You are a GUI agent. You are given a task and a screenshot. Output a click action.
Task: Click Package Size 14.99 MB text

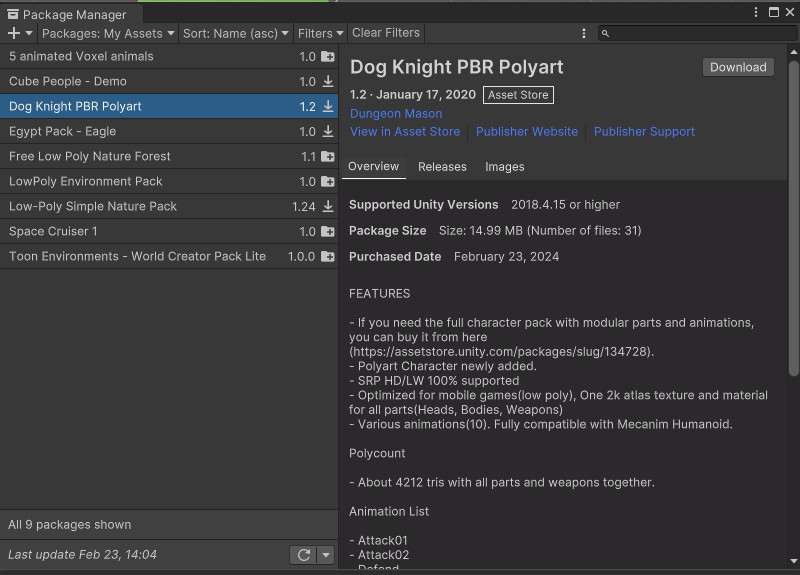(x=495, y=231)
